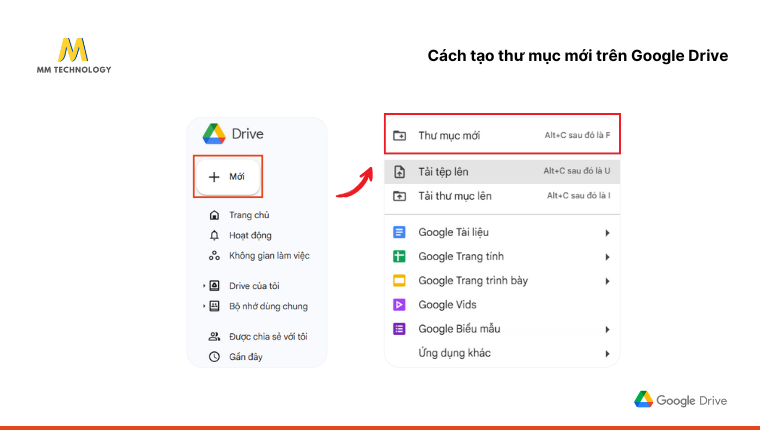Click the Google Drive logo at bottom right
Viewport: 760px width, 430px height.
(x=681, y=400)
